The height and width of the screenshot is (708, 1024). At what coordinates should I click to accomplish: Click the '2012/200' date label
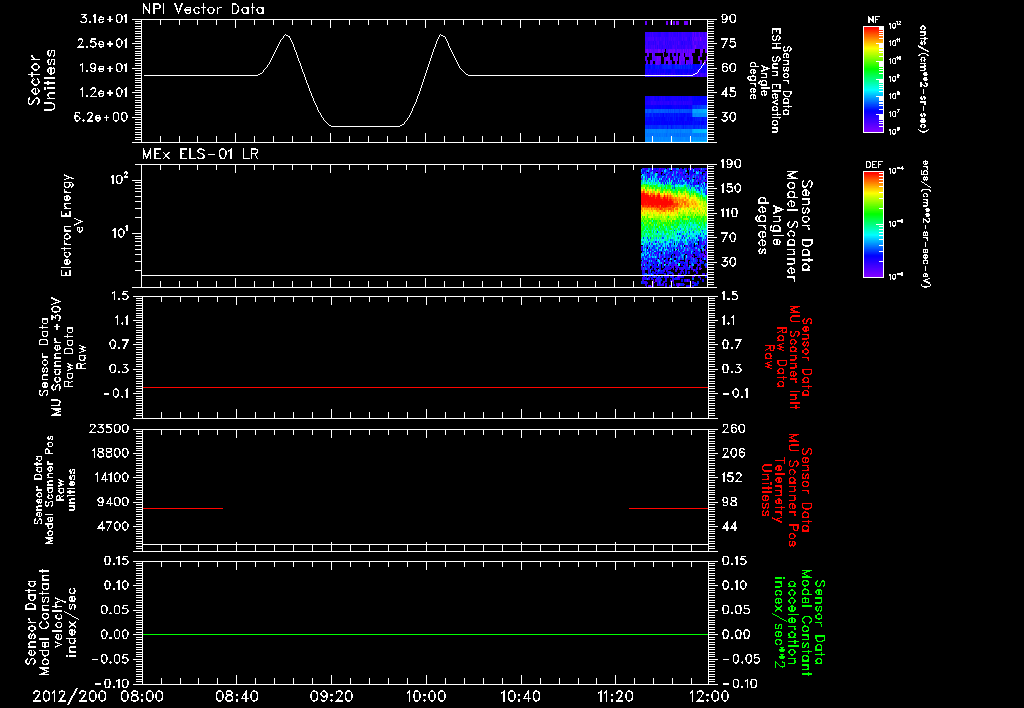pyautogui.click(x=69, y=696)
